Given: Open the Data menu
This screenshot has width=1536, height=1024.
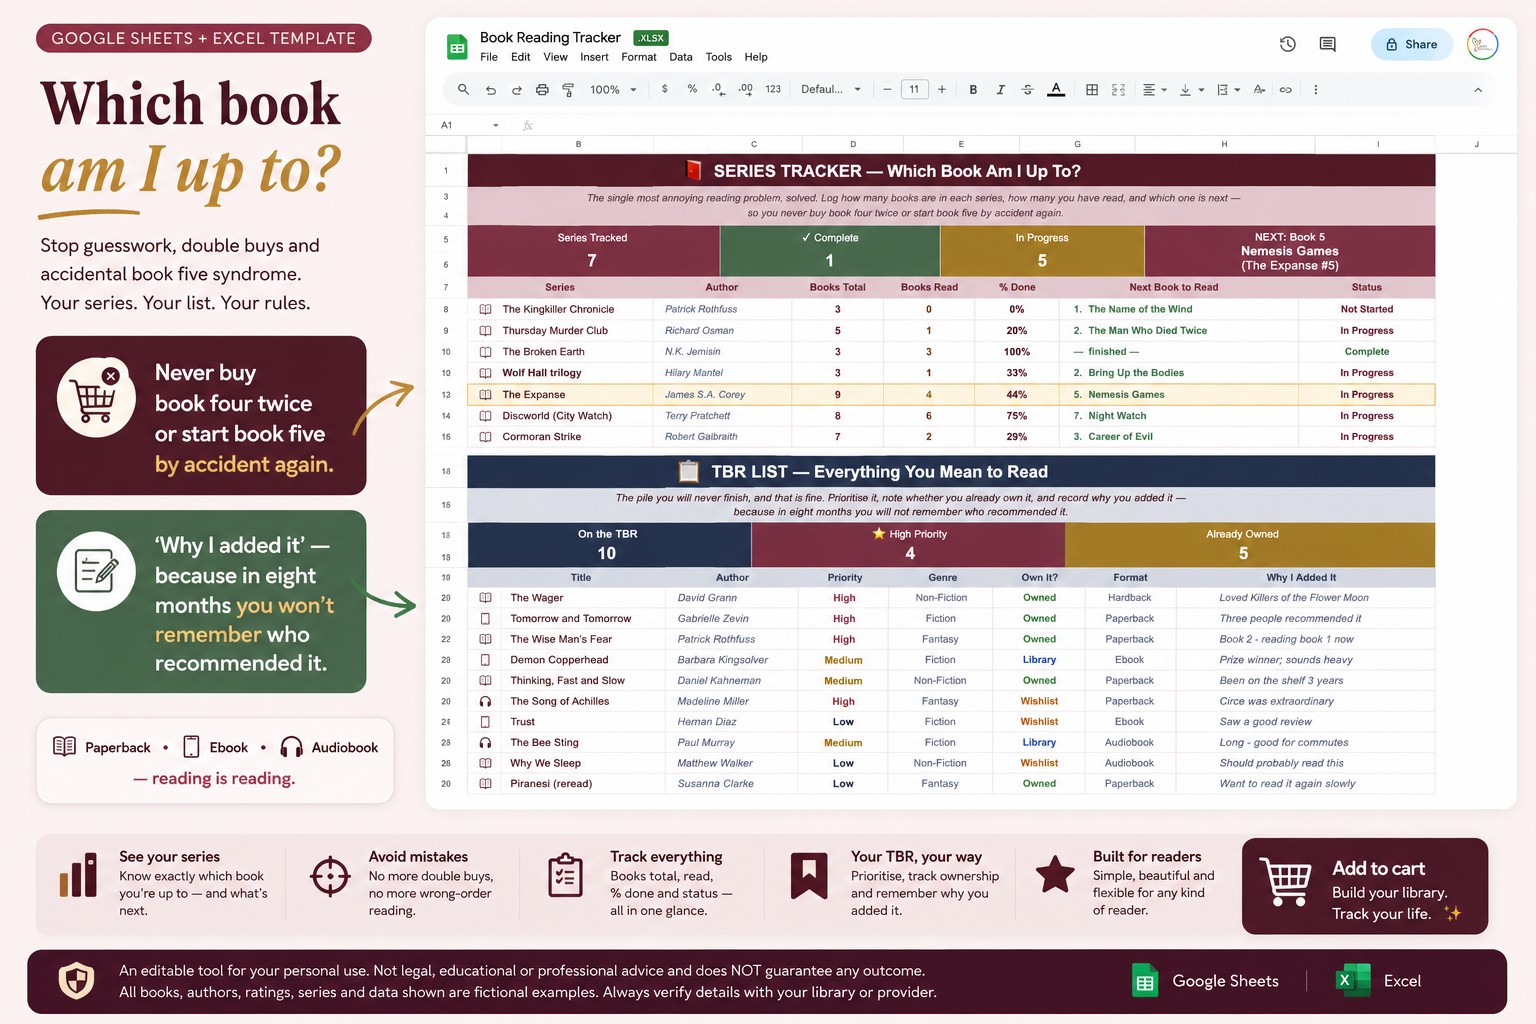Looking at the screenshot, I should [x=681, y=57].
